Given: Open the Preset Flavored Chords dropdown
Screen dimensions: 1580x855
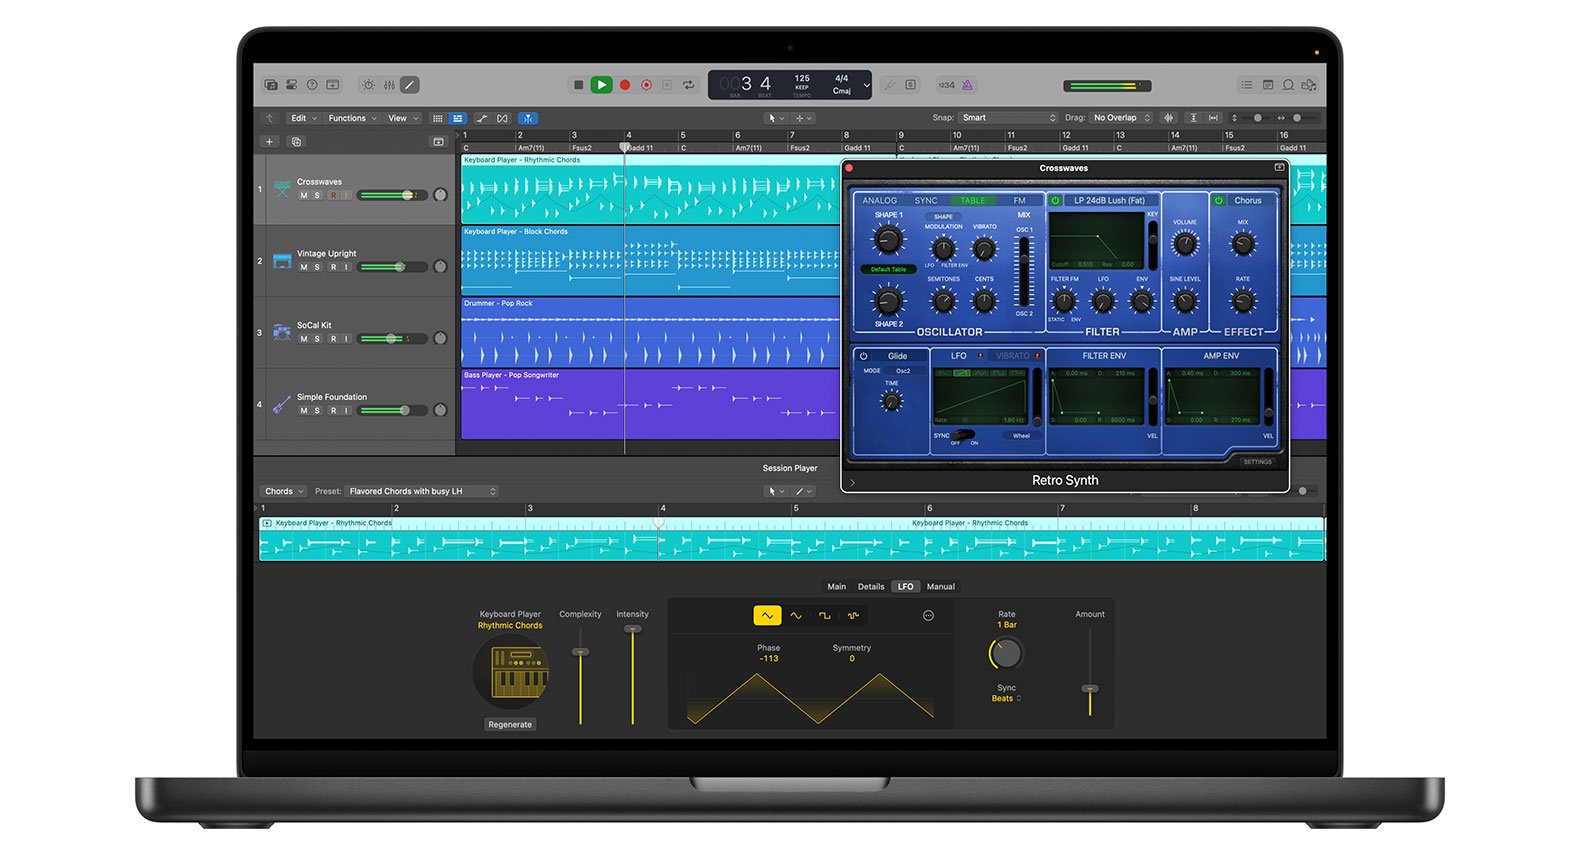Looking at the screenshot, I should coord(421,491).
